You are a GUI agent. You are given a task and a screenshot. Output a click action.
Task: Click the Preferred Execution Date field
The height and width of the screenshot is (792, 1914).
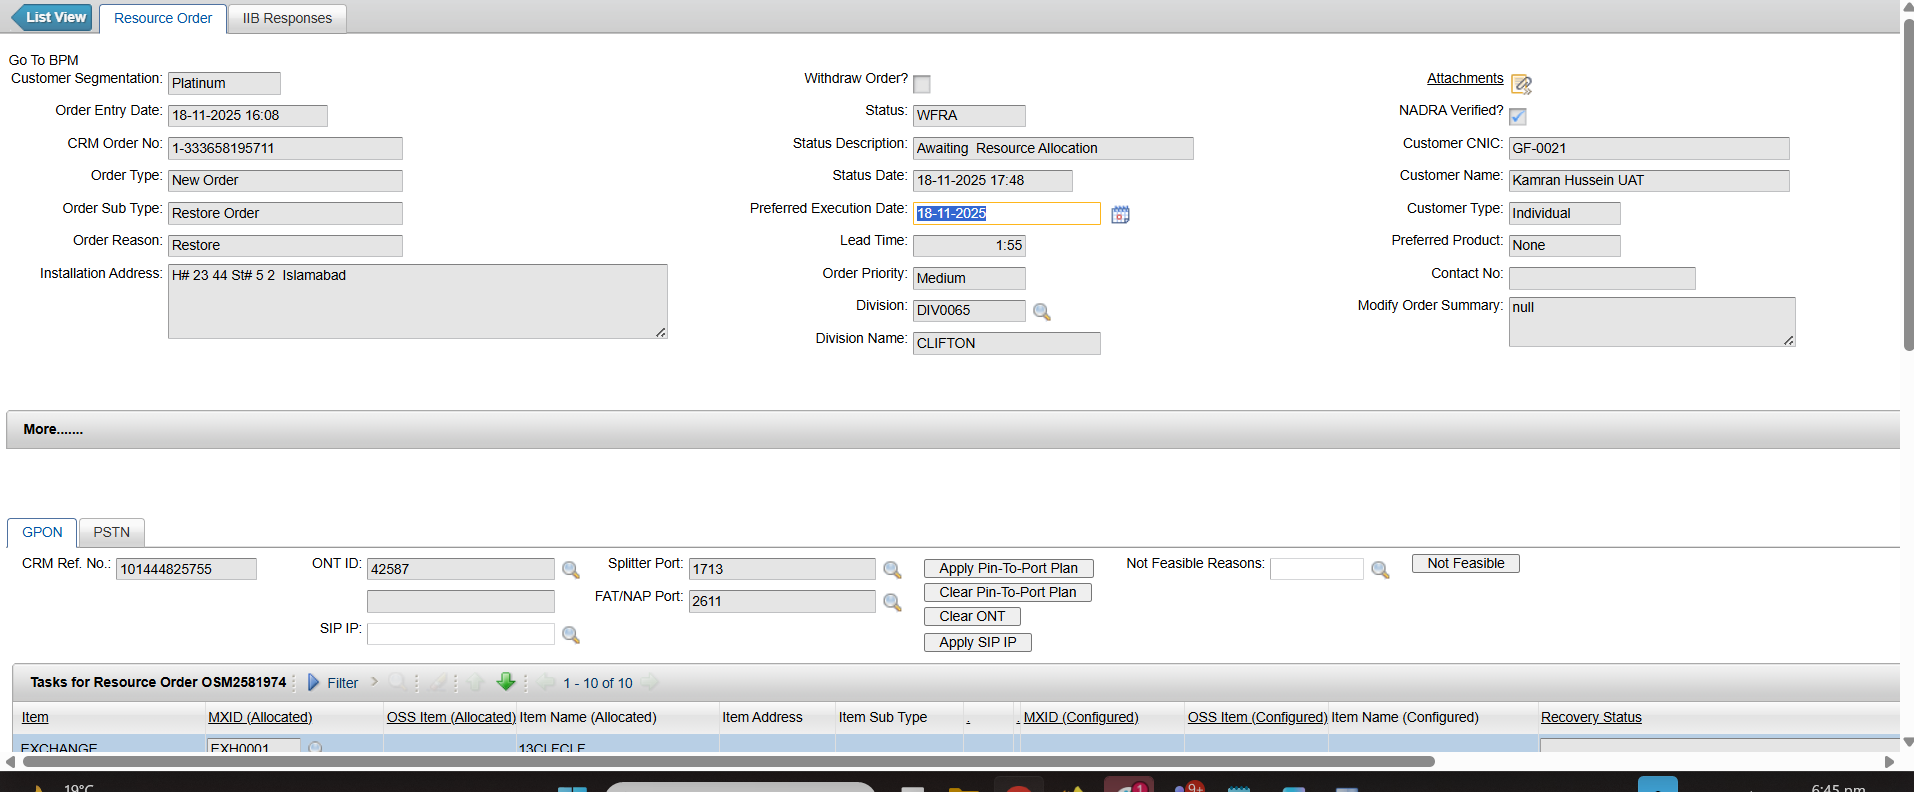pyautogui.click(x=1006, y=213)
